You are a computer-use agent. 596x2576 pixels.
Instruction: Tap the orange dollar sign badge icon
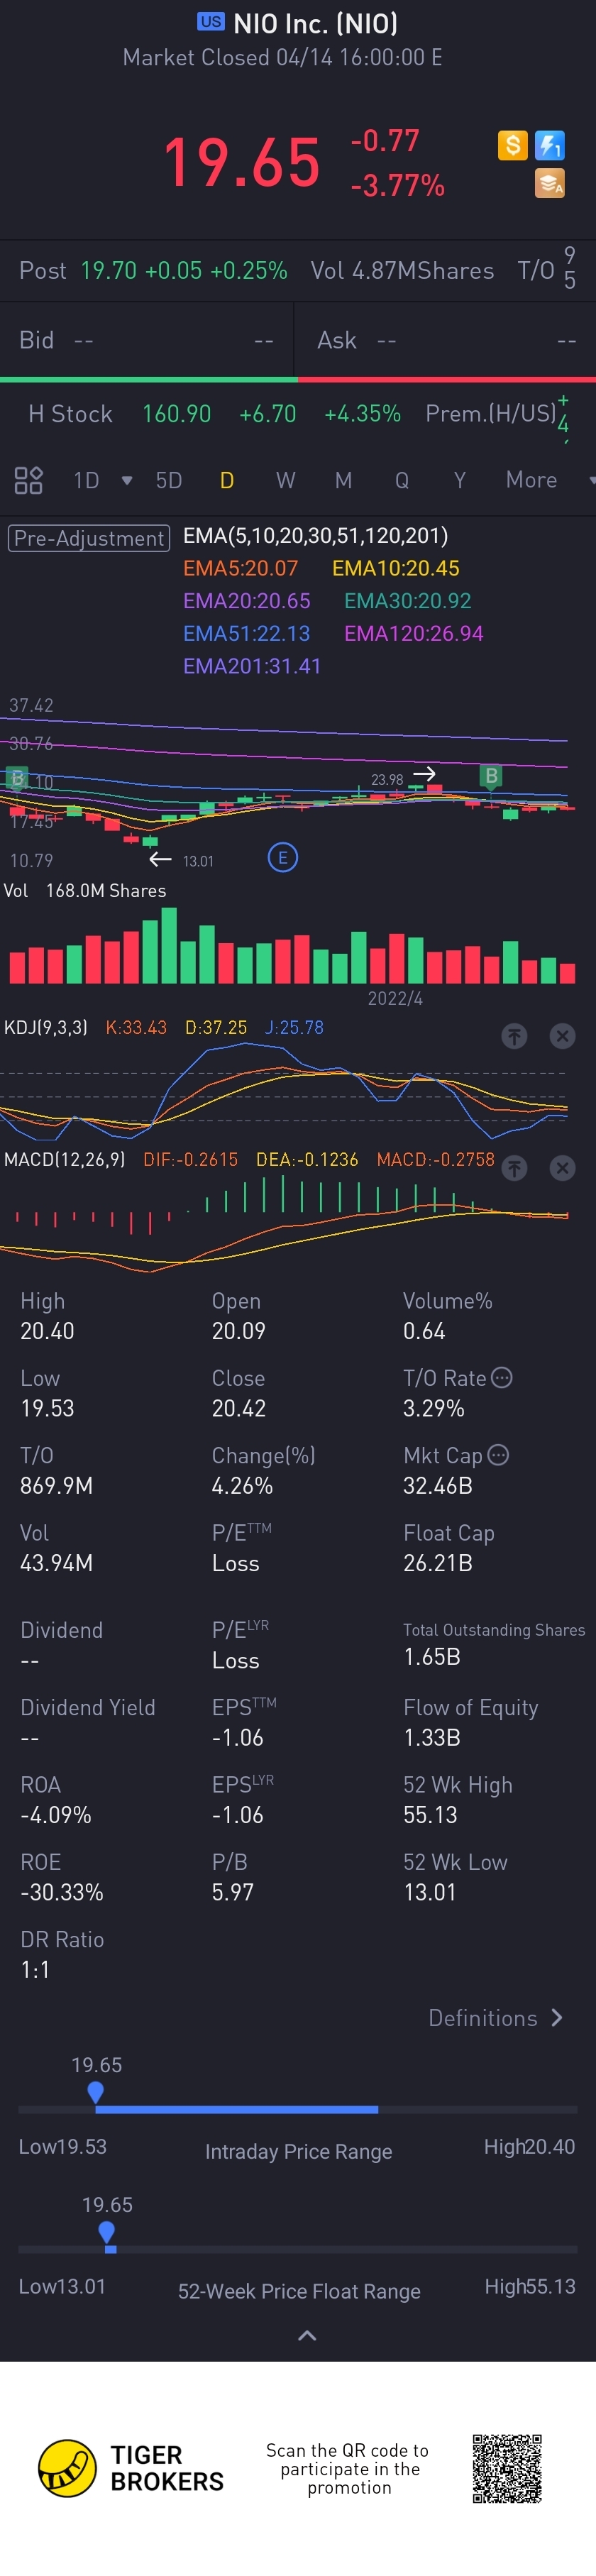512,145
